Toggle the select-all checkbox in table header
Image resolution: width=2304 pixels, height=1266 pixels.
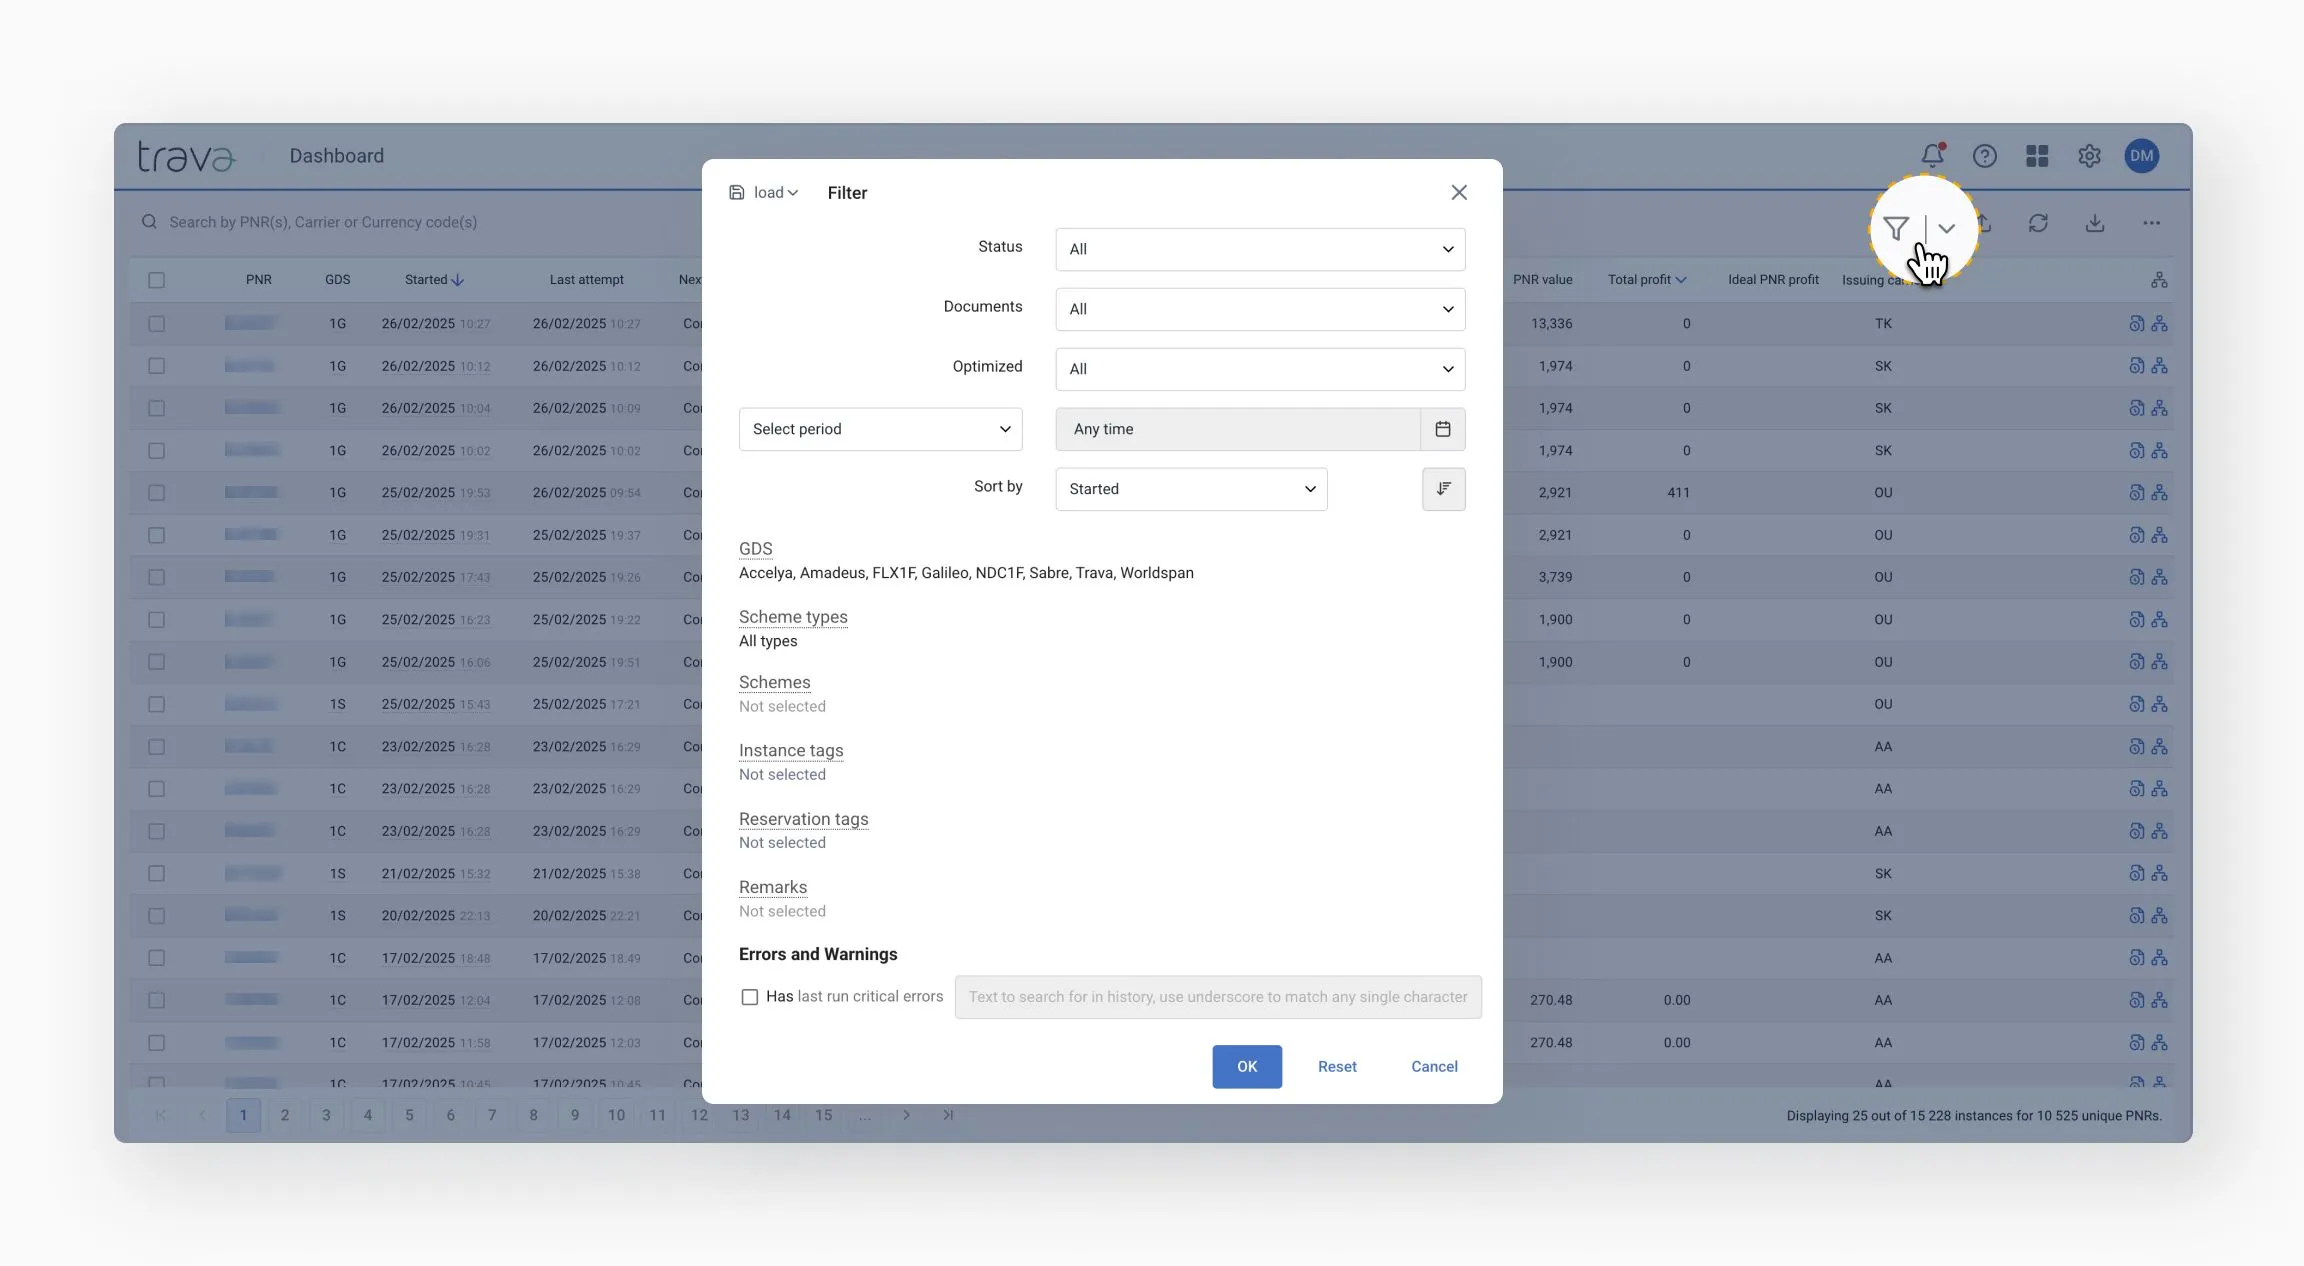point(157,280)
